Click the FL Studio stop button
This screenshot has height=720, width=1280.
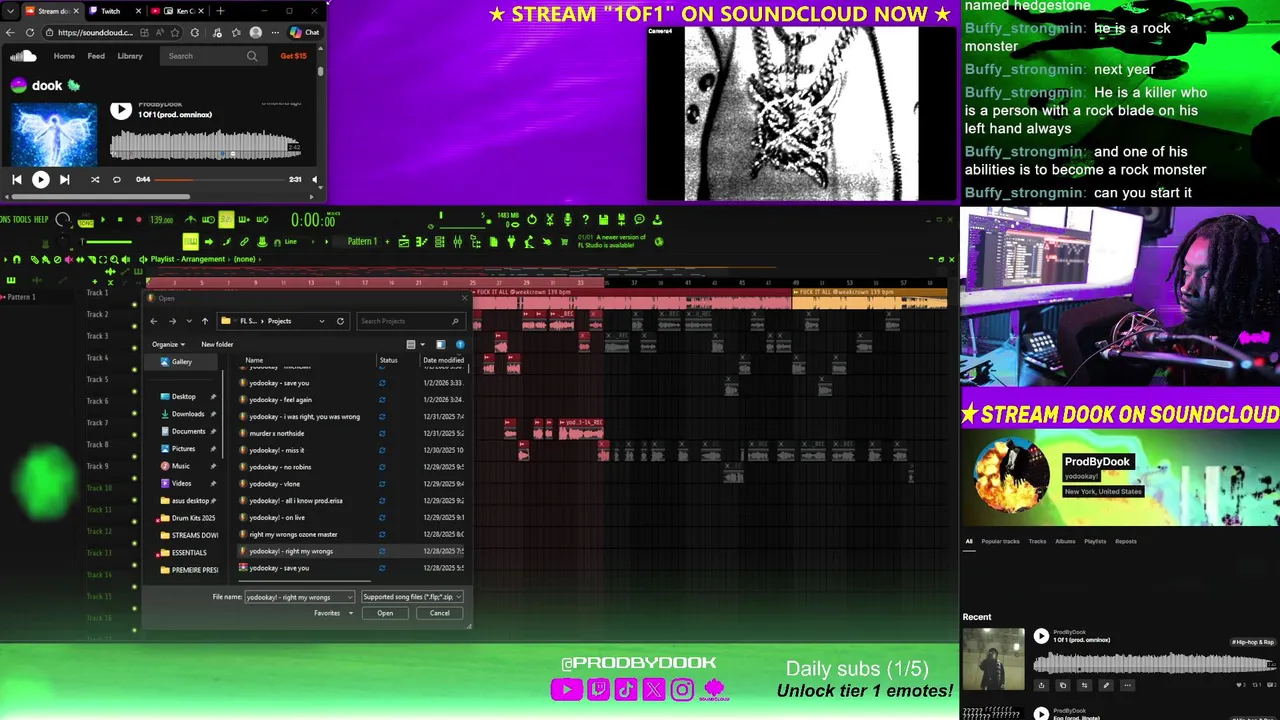[120, 219]
